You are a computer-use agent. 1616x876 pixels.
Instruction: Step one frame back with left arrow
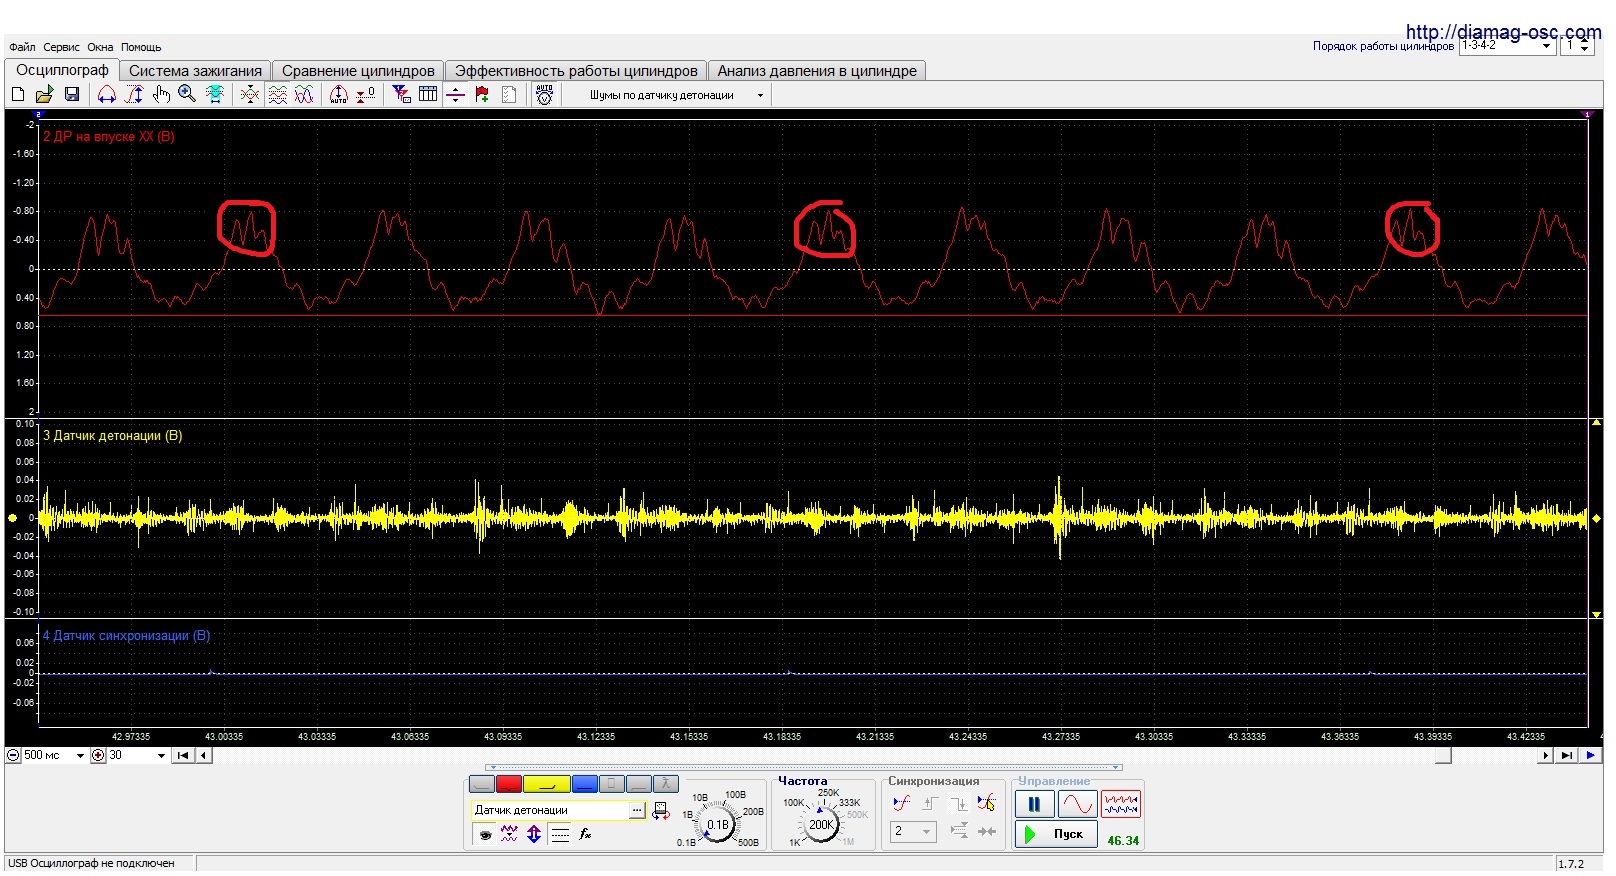coord(204,756)
